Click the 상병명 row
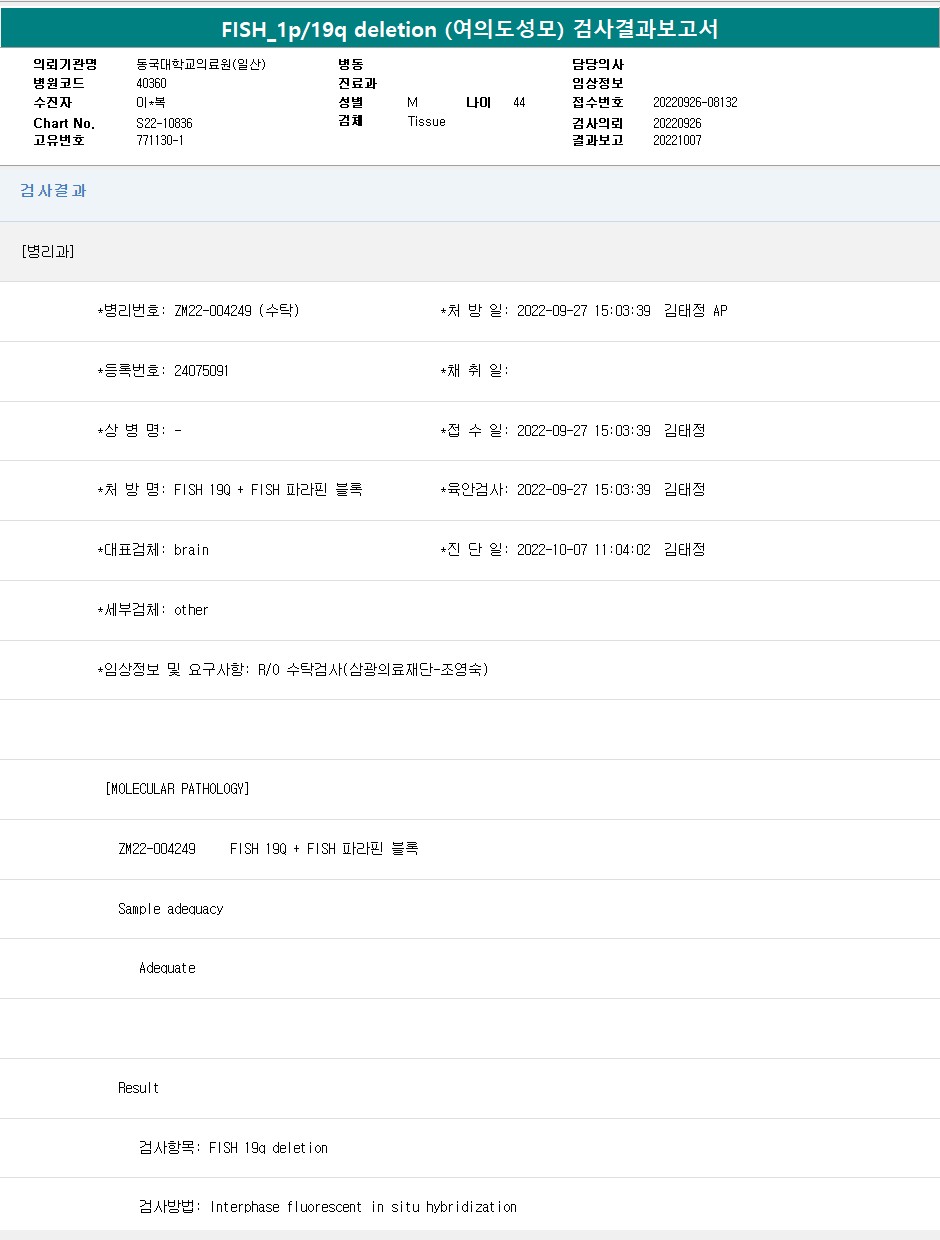The image size is (940, 1240). pyautogui.click(x=139, y=431)
